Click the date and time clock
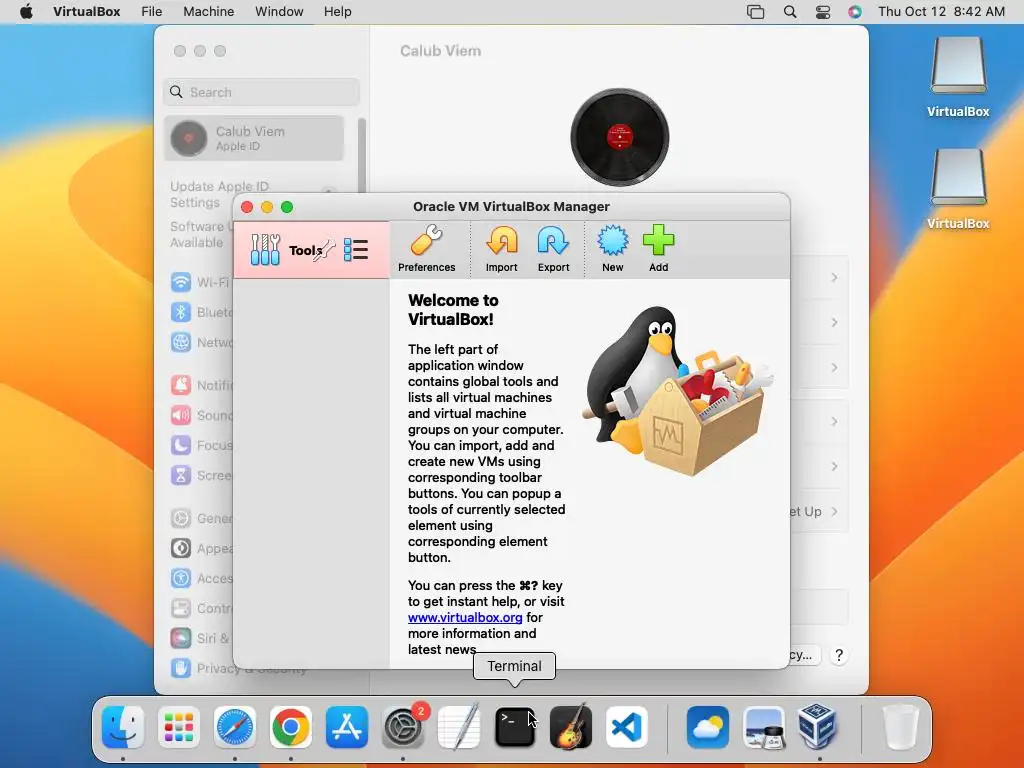Viewport: 1024px width, 768px height. 941,12
